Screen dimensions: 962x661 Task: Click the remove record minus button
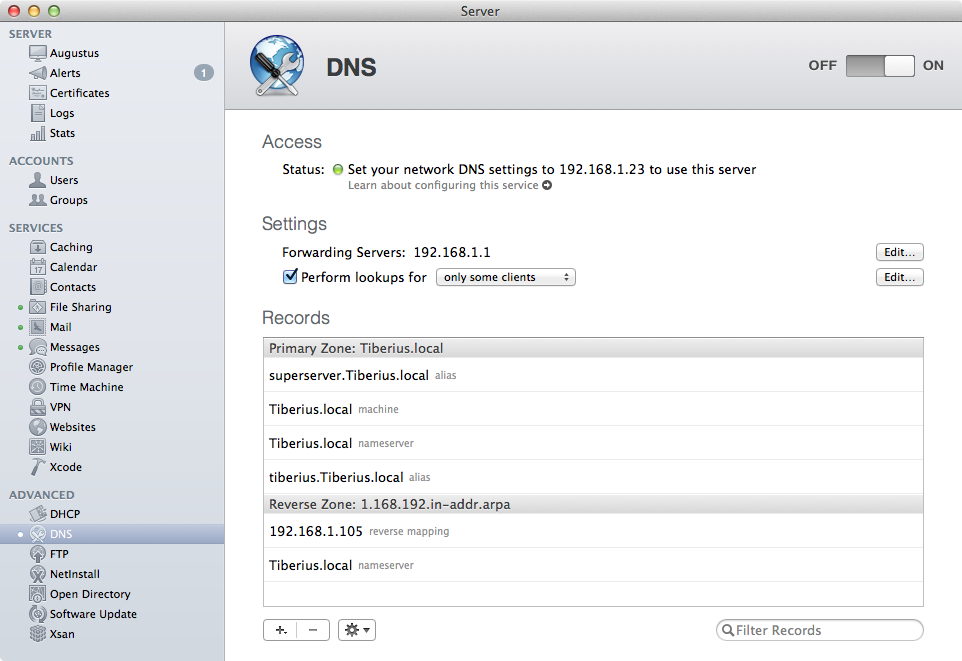(x=313, y=630)
